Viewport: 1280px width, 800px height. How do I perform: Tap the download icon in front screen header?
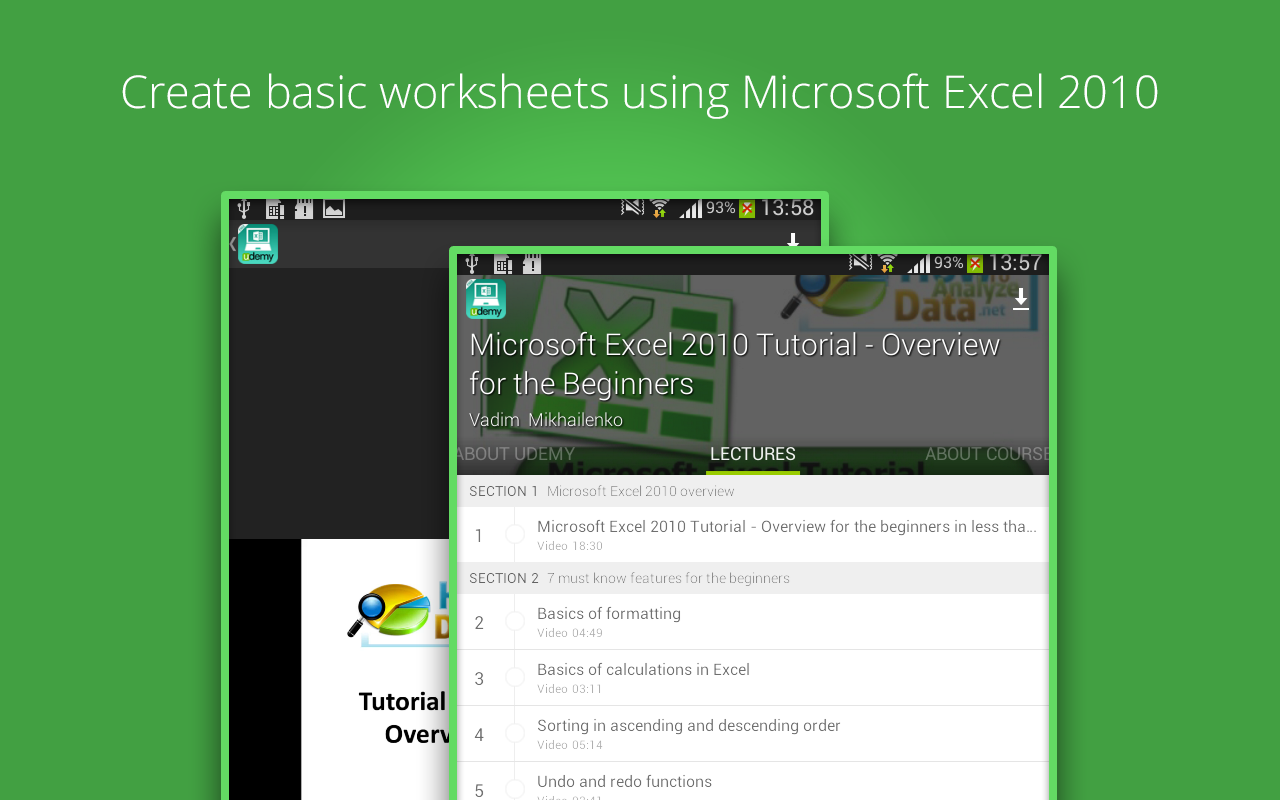pyautogui.click(x=1021, y=299)
